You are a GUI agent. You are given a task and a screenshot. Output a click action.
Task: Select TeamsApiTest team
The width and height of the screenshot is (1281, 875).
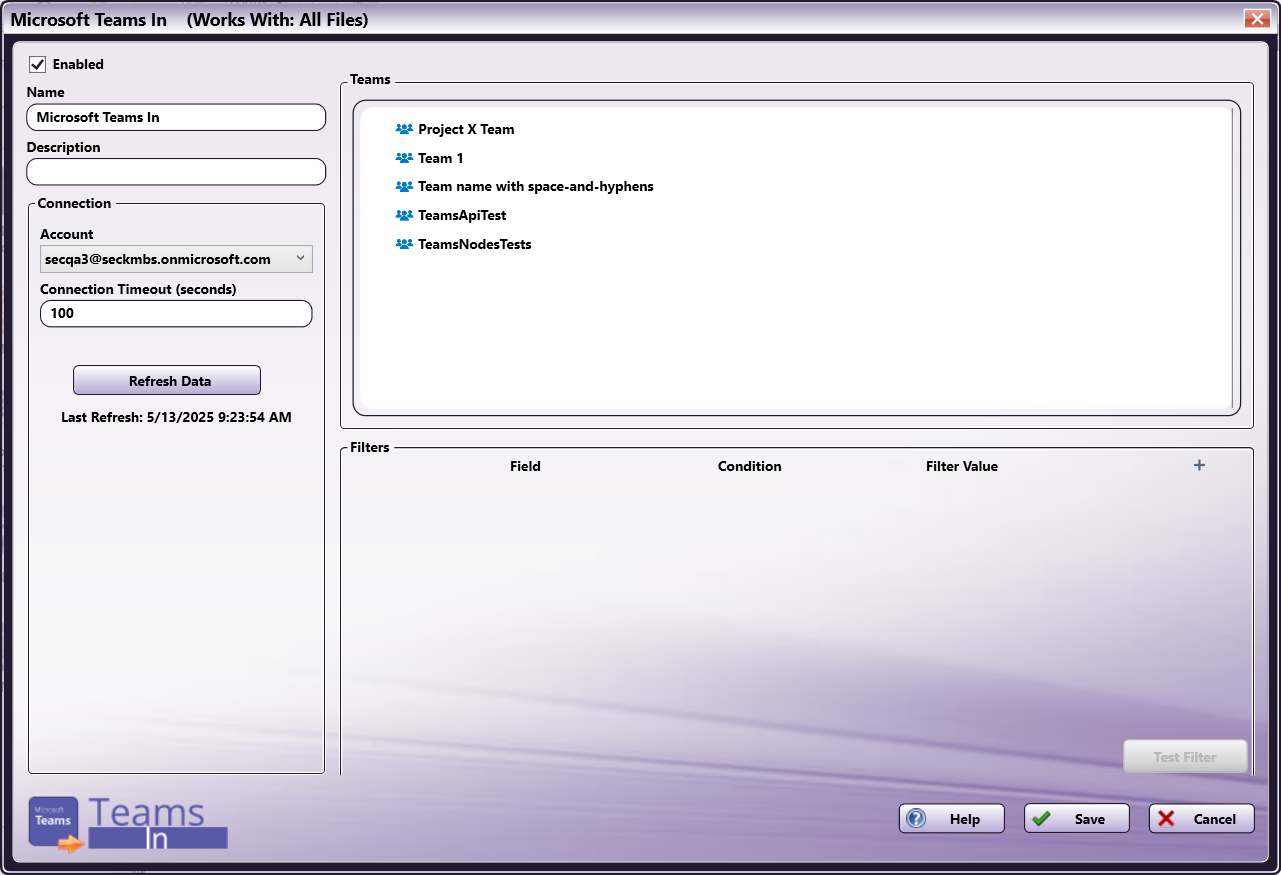pyautogui.click(x=462, y=215)
